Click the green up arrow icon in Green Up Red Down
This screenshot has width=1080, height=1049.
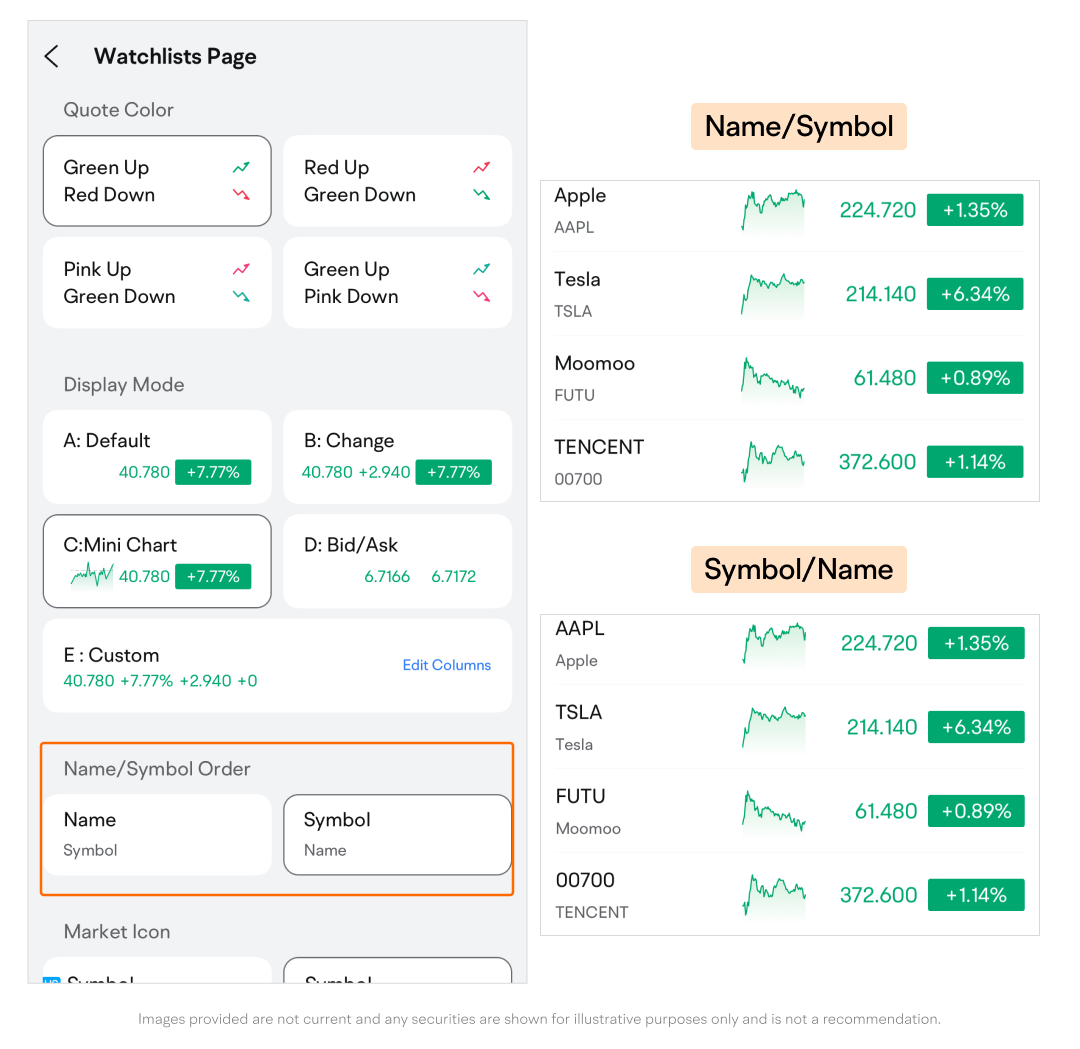coord(241,167)
